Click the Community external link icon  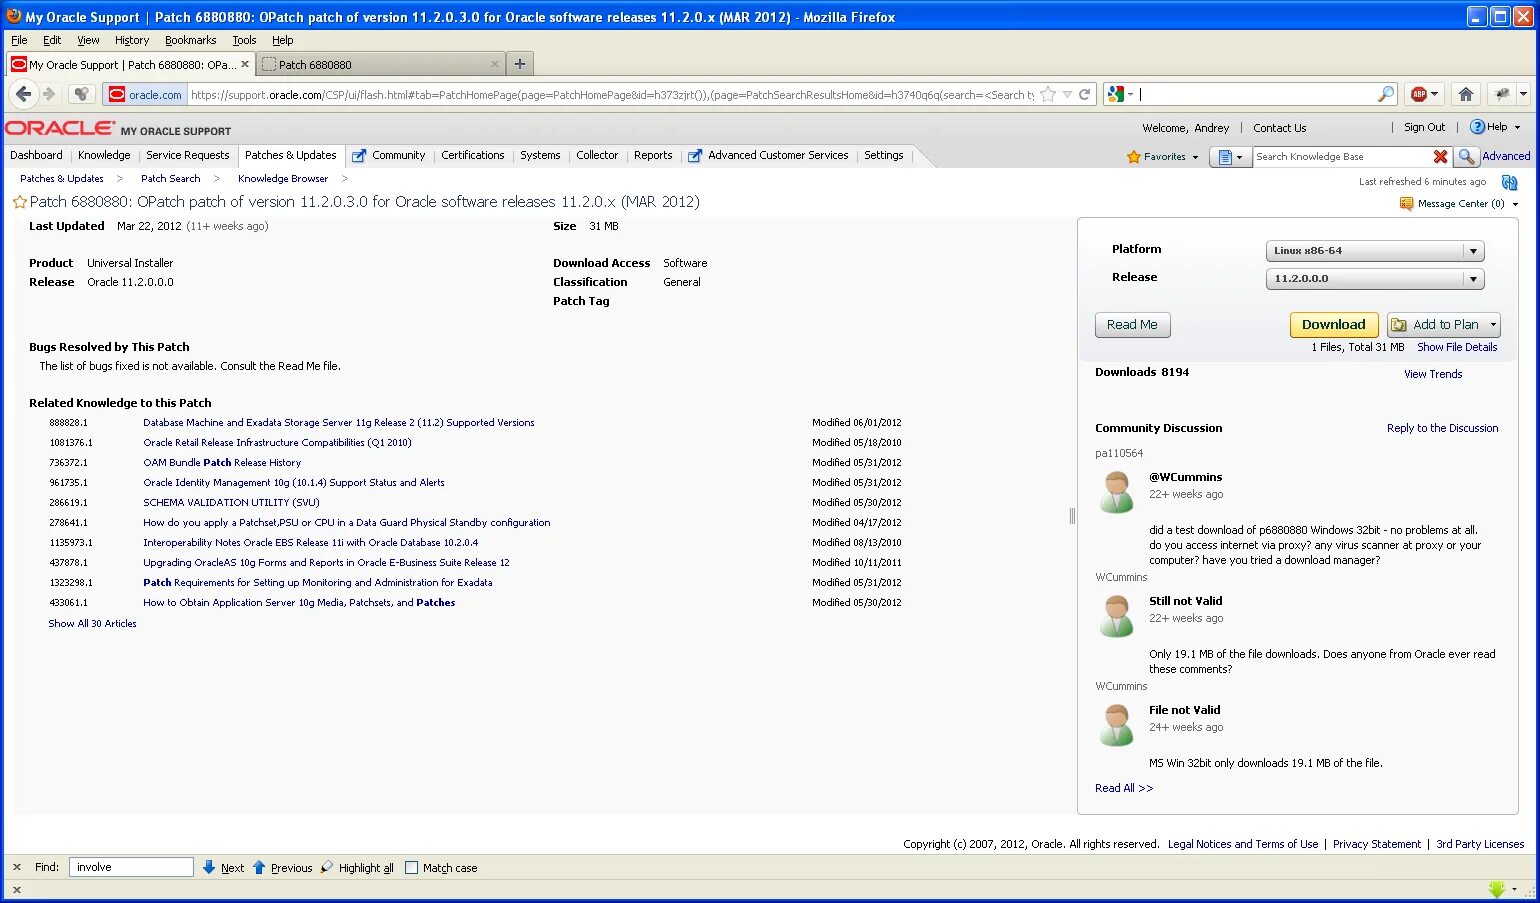coord(359,156)
